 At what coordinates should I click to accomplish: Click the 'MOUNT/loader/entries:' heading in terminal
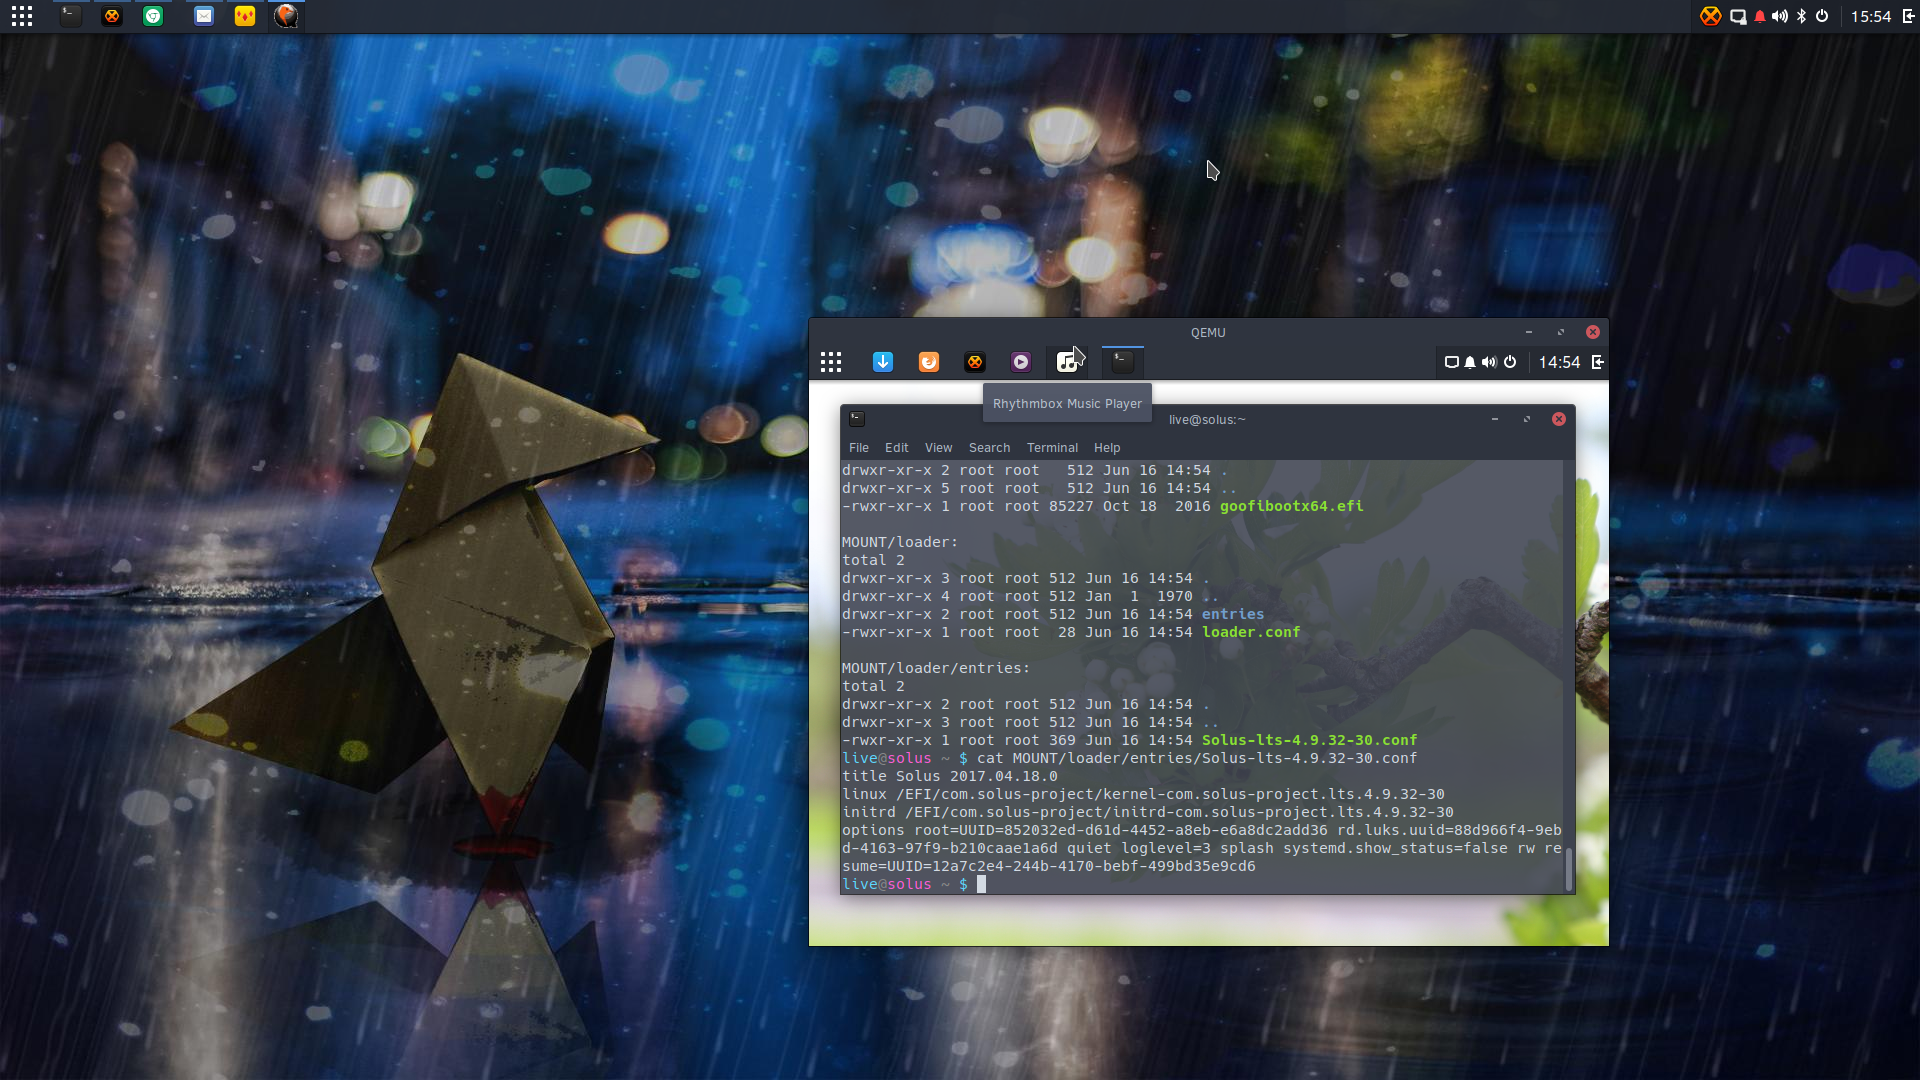pos(936,668)
